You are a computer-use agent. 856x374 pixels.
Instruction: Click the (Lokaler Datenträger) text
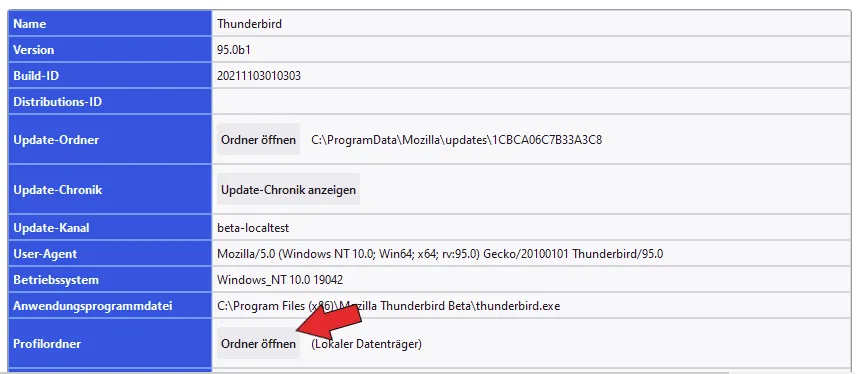[x=366, y=344]
